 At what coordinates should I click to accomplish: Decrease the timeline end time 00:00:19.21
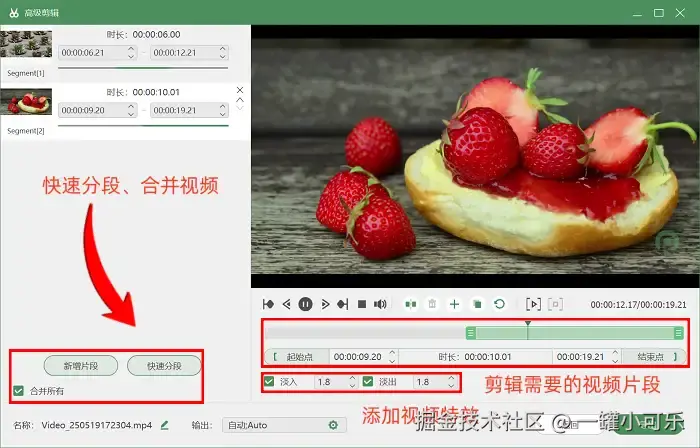[615, 361]
